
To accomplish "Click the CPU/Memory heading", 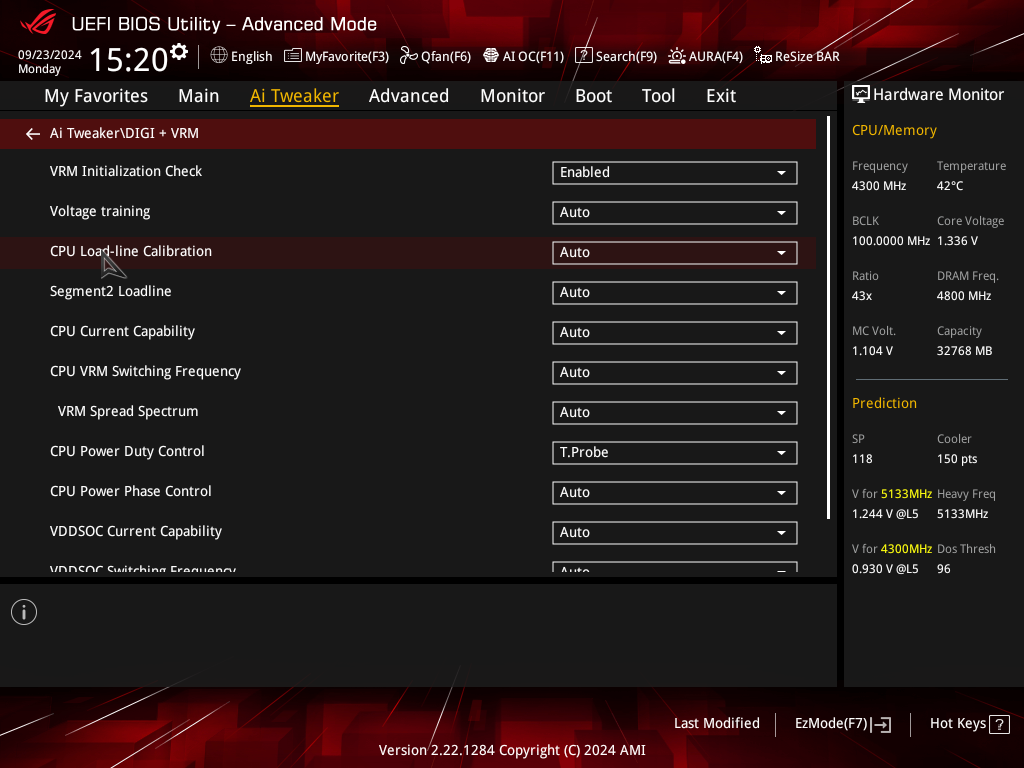I will tap(894, 131).
